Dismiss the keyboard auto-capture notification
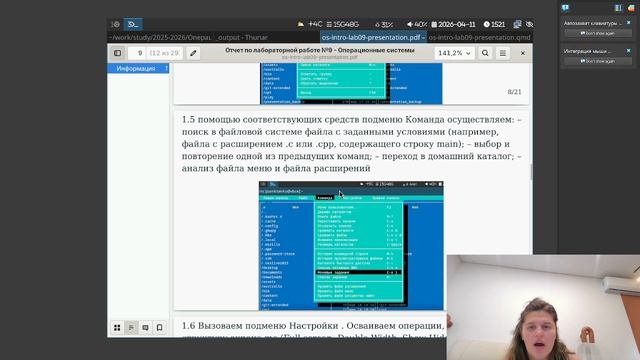 (629, 23)
